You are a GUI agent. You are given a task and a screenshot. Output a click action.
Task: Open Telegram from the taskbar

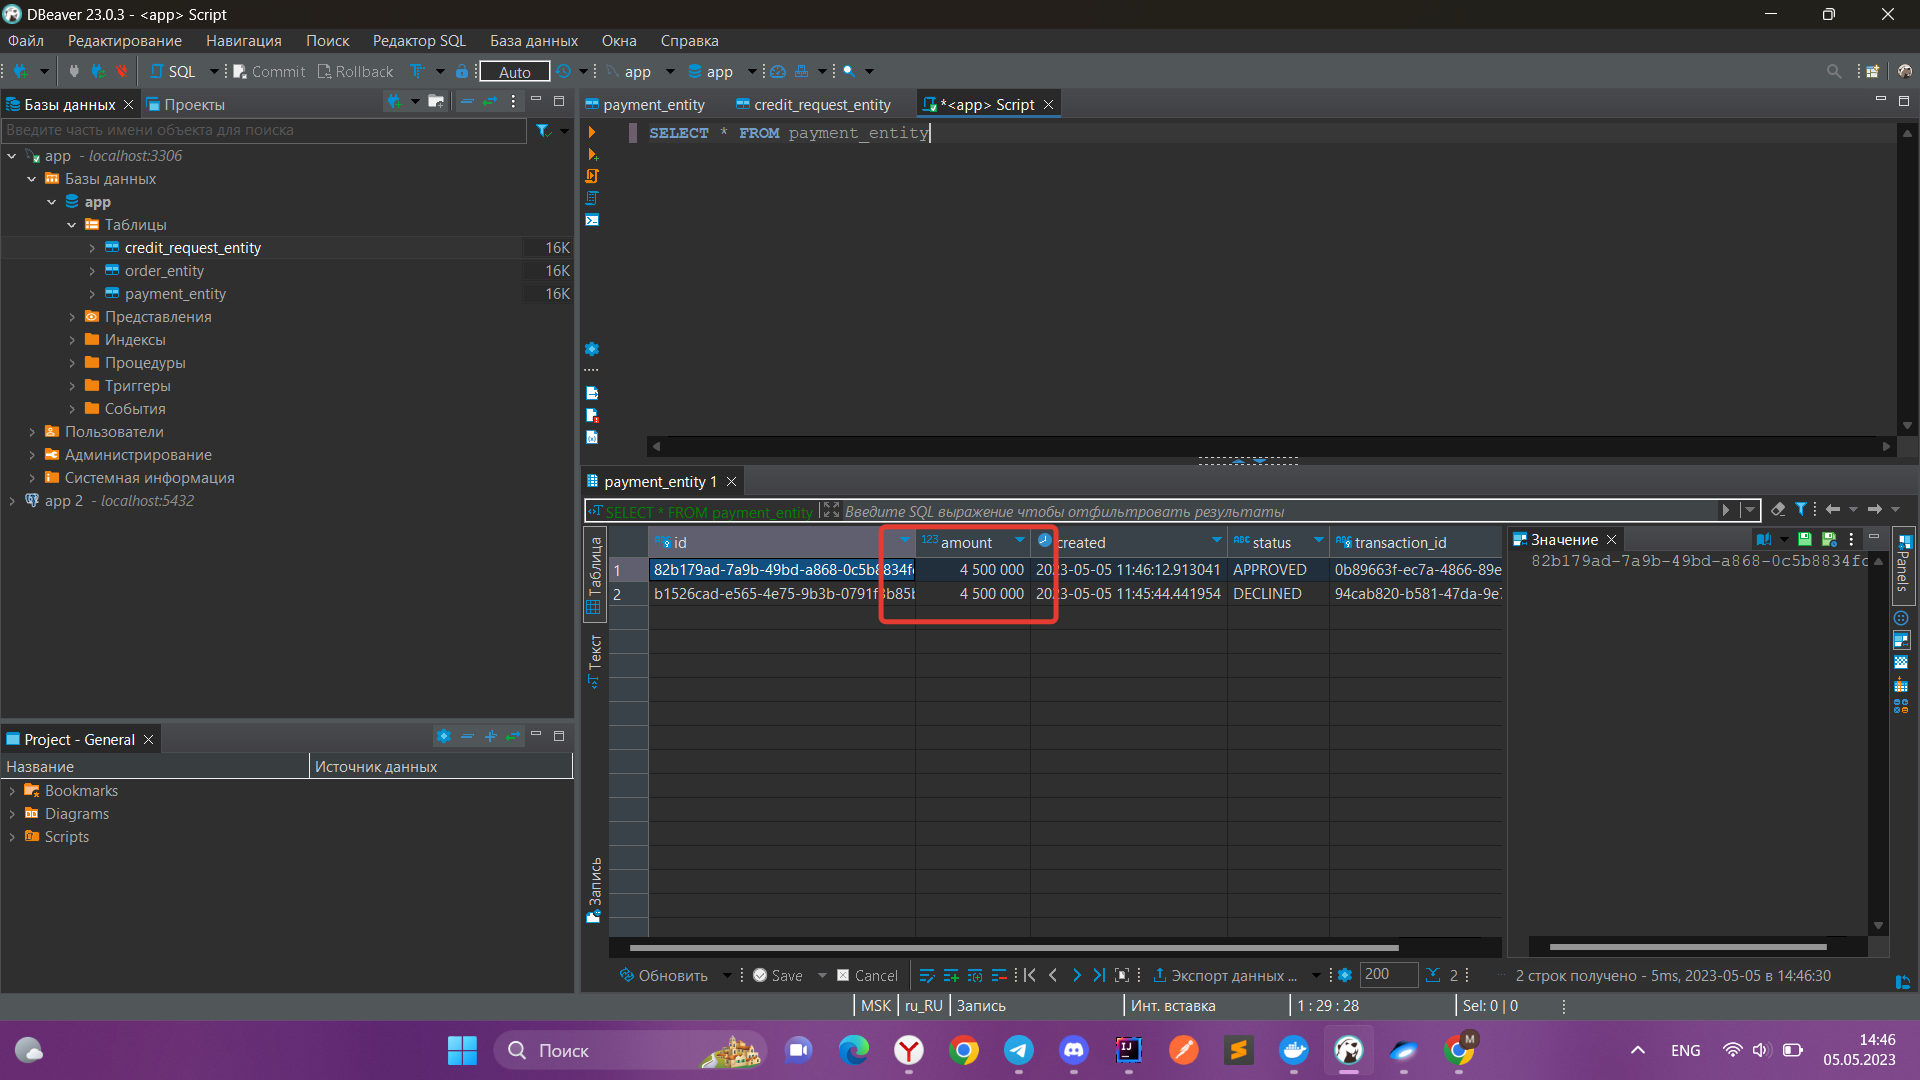[x=1018, y=1050]
